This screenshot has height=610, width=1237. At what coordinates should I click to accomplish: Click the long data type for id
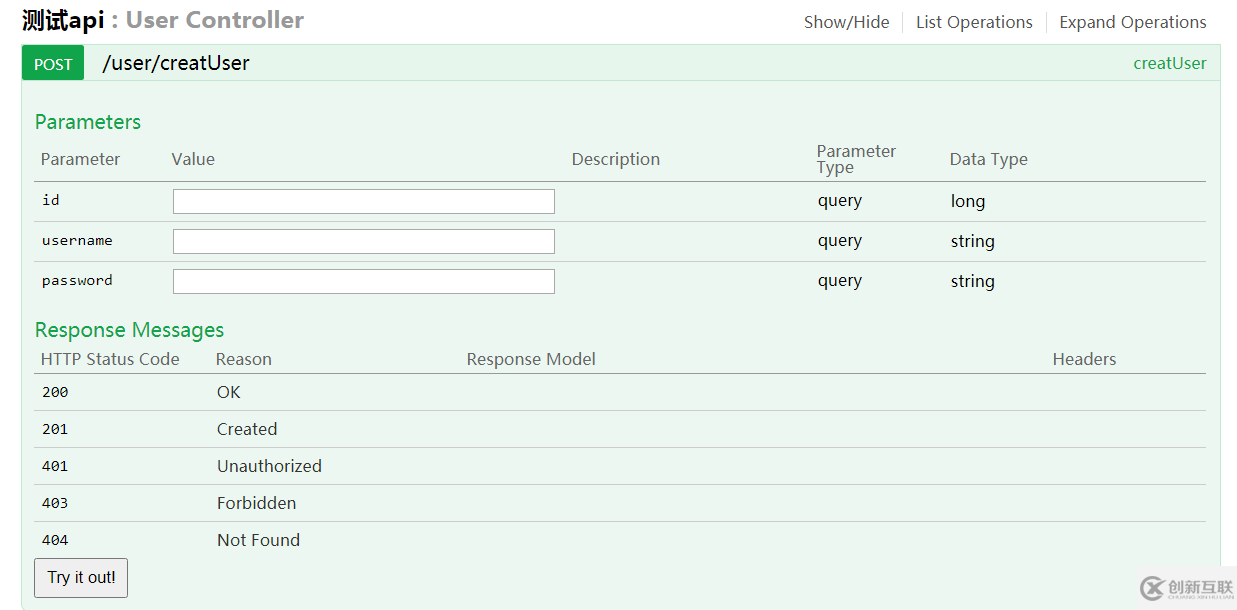[967, 201]
